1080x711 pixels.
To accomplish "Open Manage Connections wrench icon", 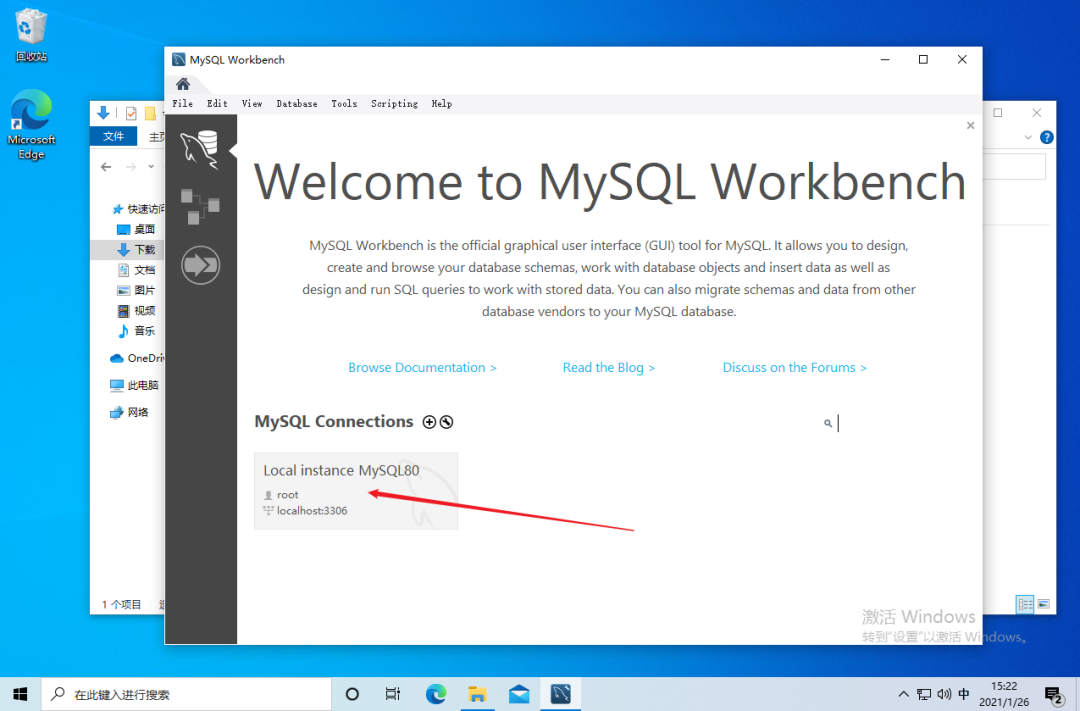I will tap(446, 422).
